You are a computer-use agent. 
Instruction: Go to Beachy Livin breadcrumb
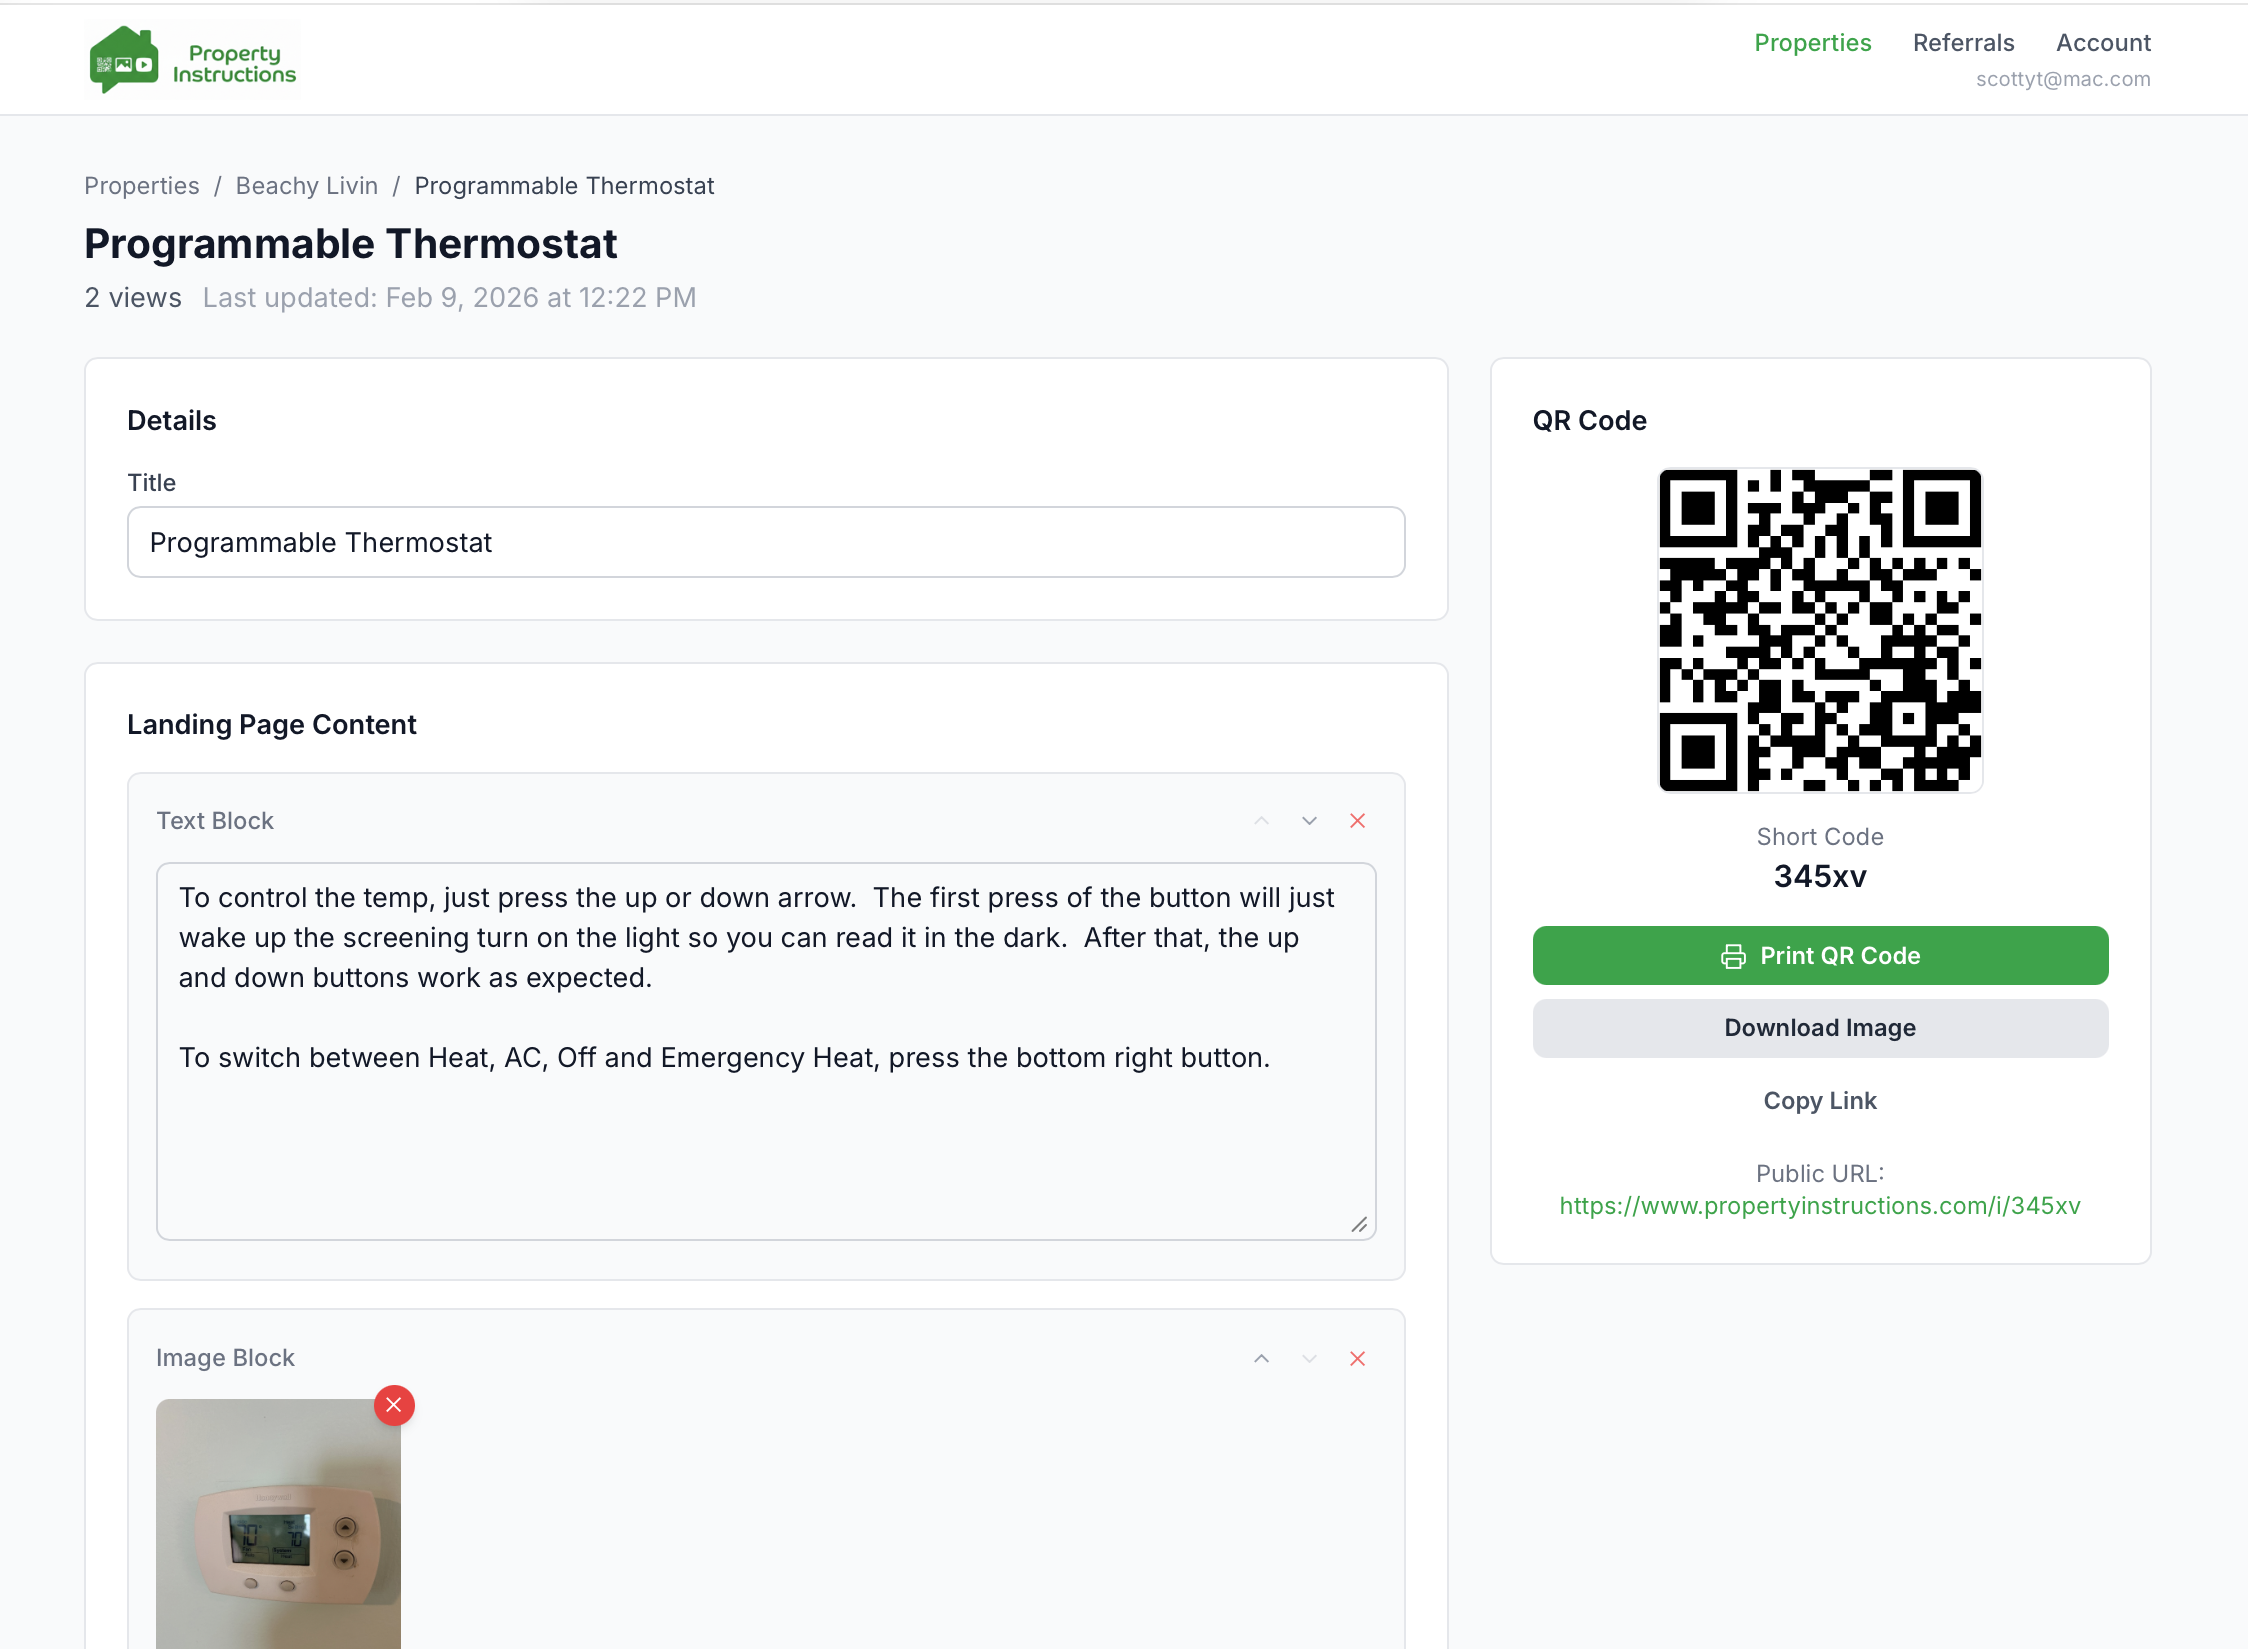tap(307, 186)
